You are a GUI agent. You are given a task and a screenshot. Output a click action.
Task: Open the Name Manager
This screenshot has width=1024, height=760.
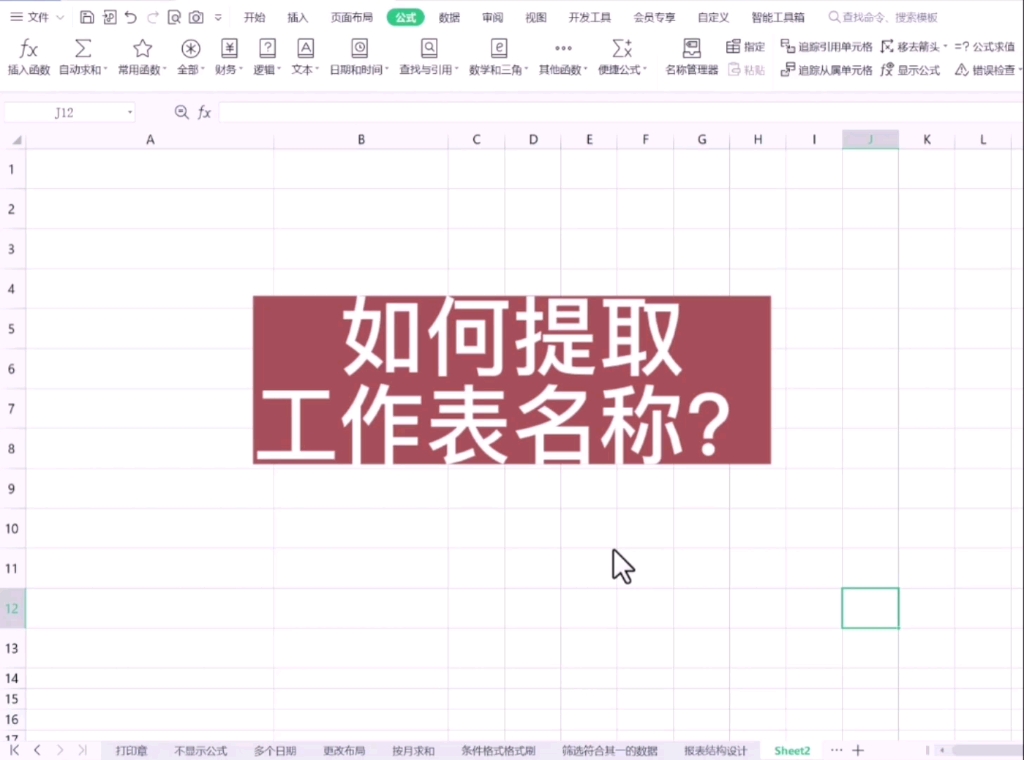(x=690, y=55)
